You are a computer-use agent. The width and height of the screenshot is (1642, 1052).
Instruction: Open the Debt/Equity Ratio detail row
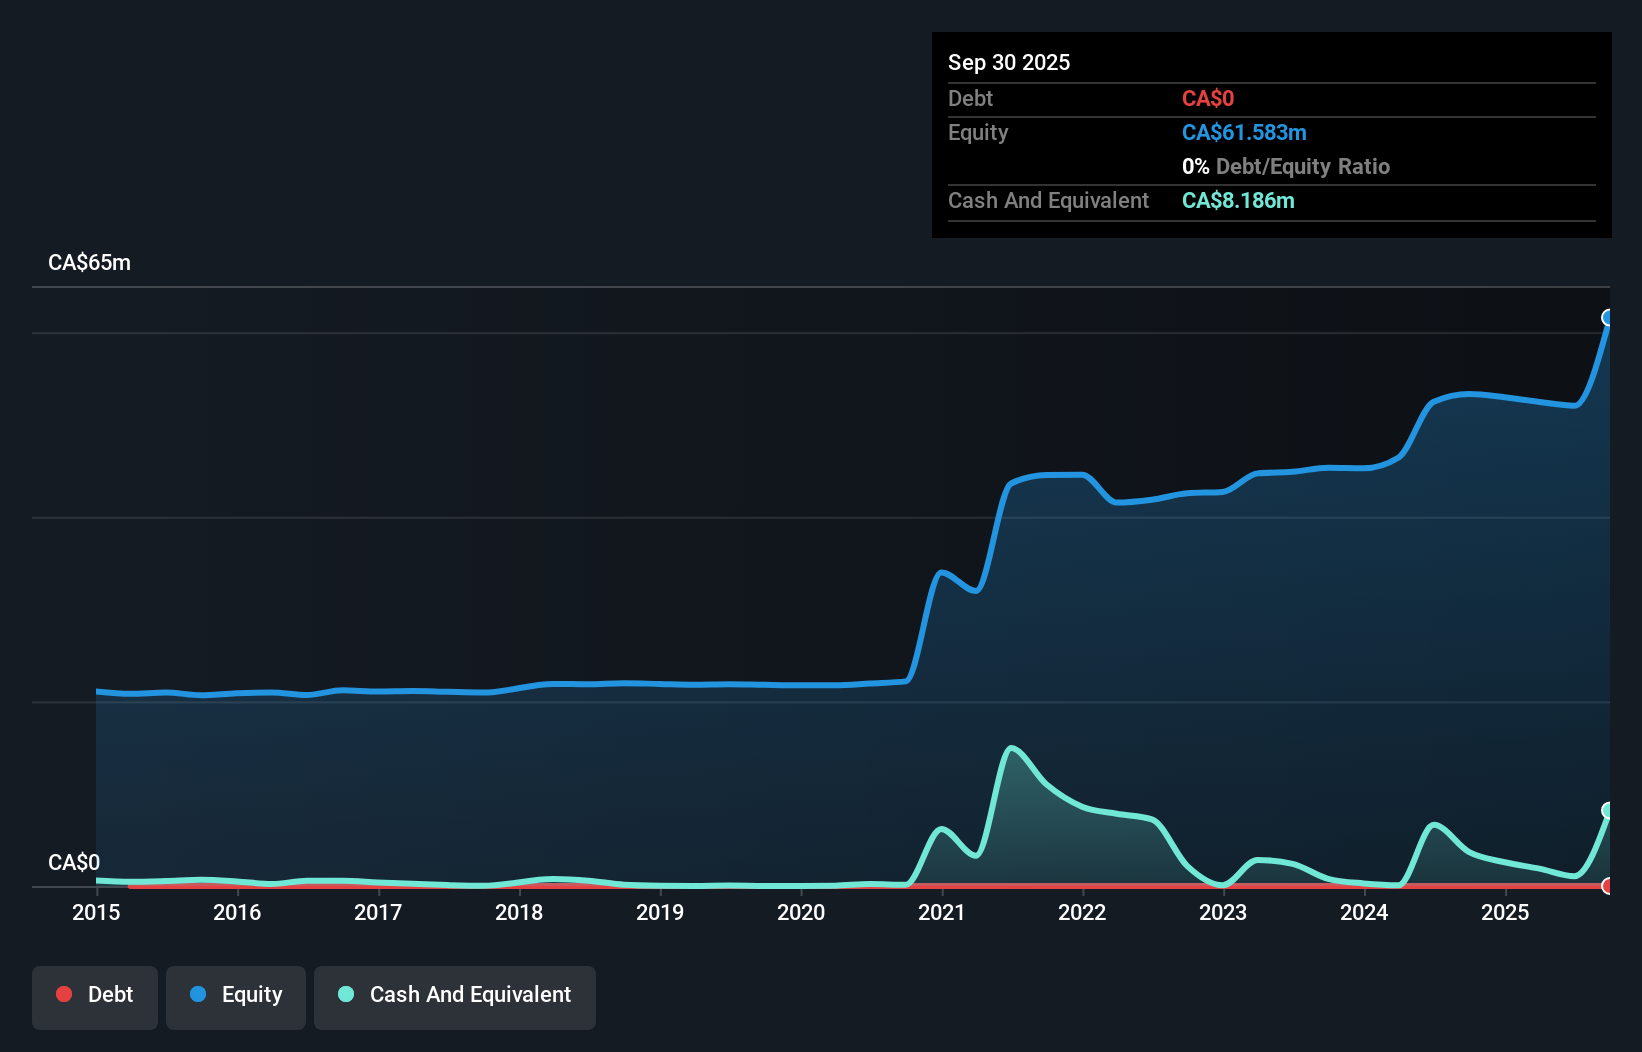pos(1286,166)
